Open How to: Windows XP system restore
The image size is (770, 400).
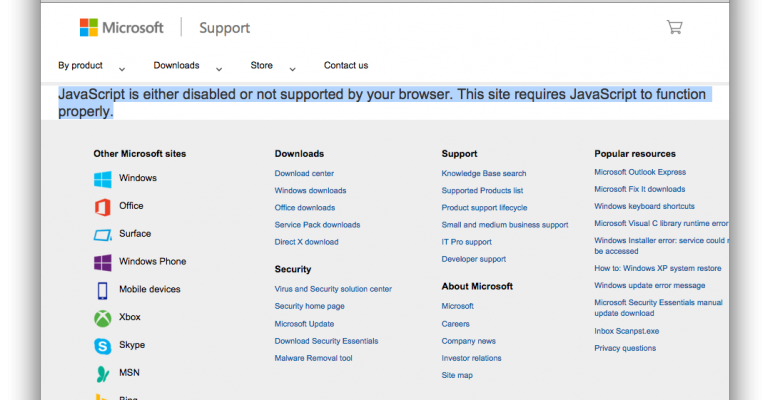[658, 268]
